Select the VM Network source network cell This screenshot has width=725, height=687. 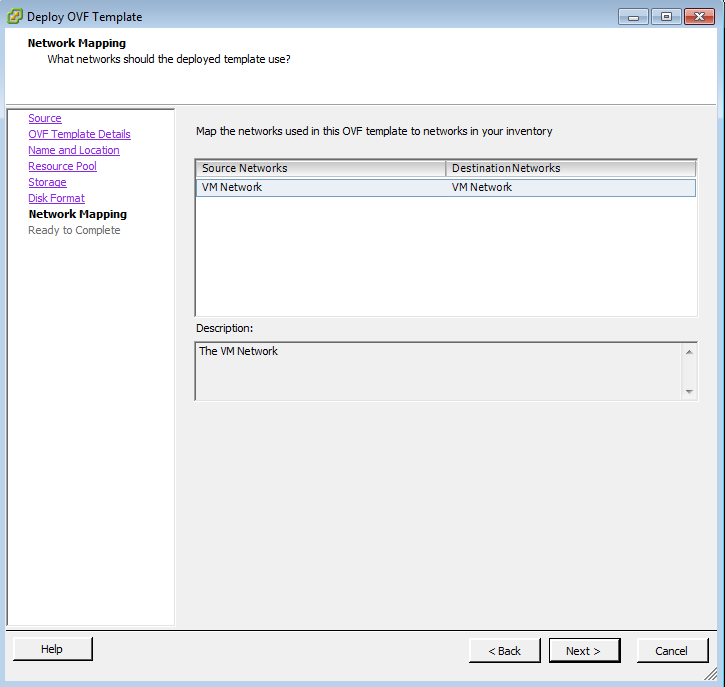[321, 187]
